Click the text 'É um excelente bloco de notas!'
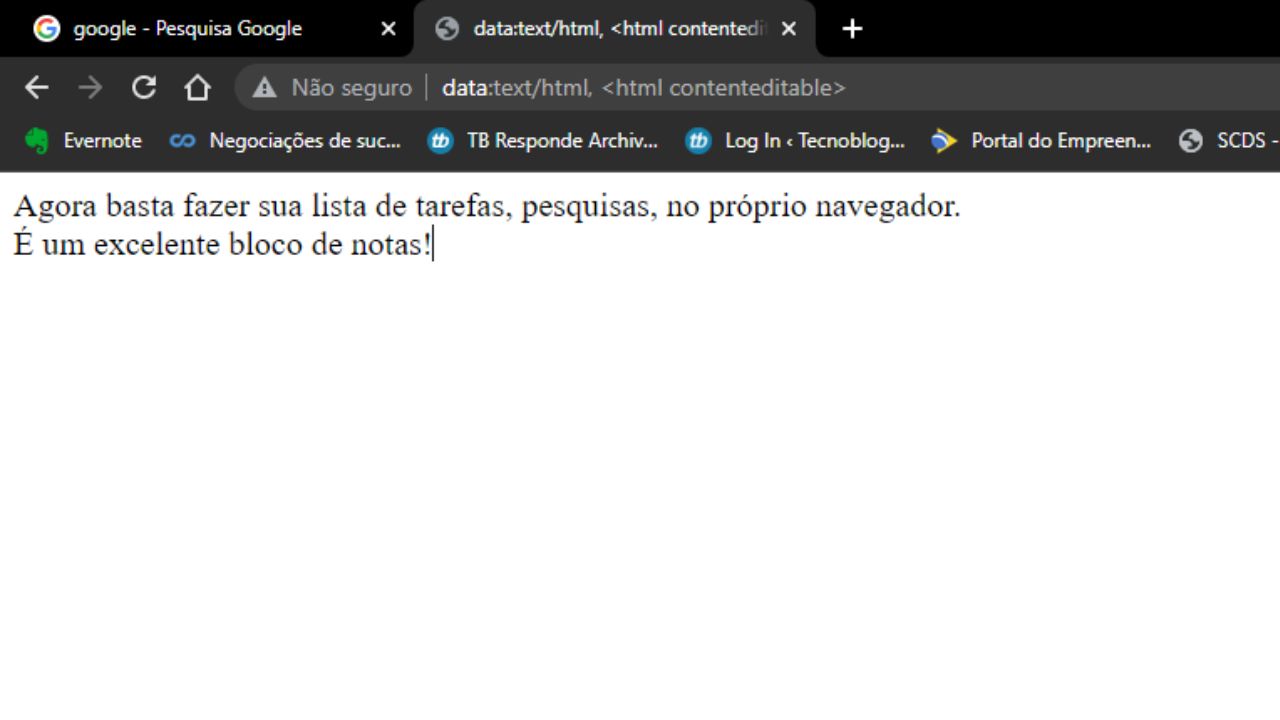This screenshot has height=720, width=1280. pyautogui.click(x=222, y=244)
